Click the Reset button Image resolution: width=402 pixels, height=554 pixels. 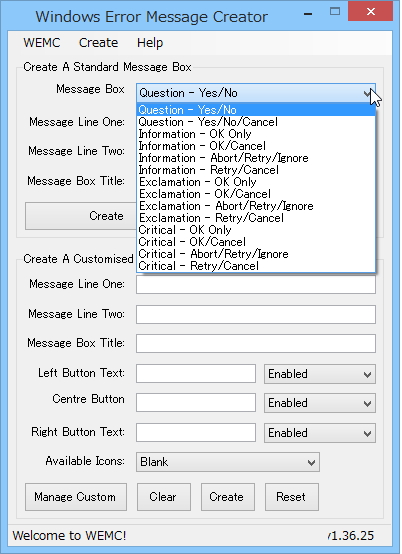[291, 497]
